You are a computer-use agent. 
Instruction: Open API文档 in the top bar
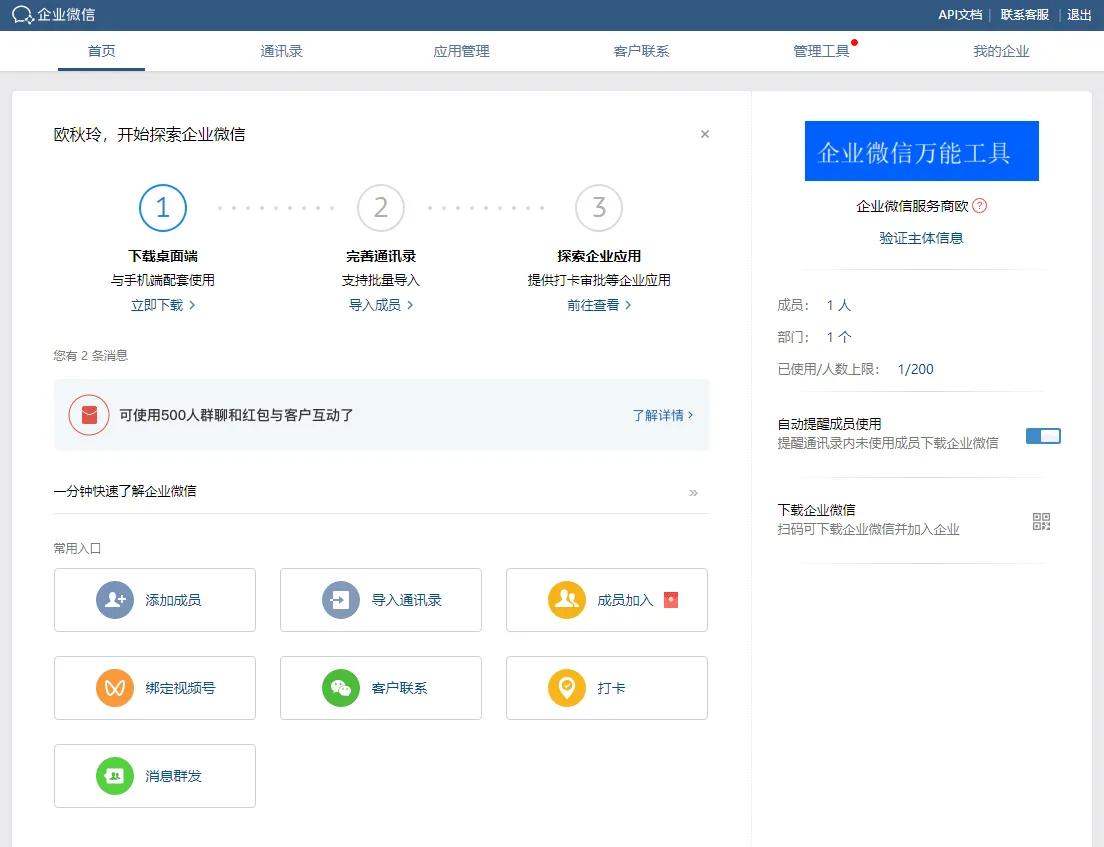(959, 15)
